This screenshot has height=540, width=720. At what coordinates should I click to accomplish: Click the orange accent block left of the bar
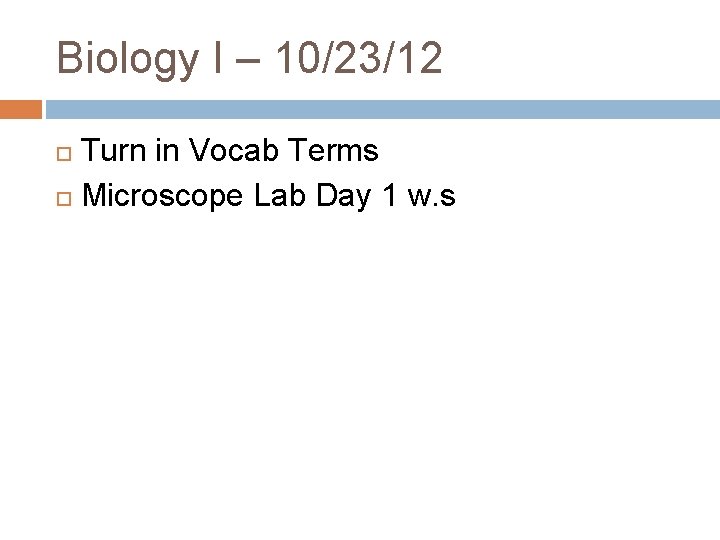tap(21, 110)
